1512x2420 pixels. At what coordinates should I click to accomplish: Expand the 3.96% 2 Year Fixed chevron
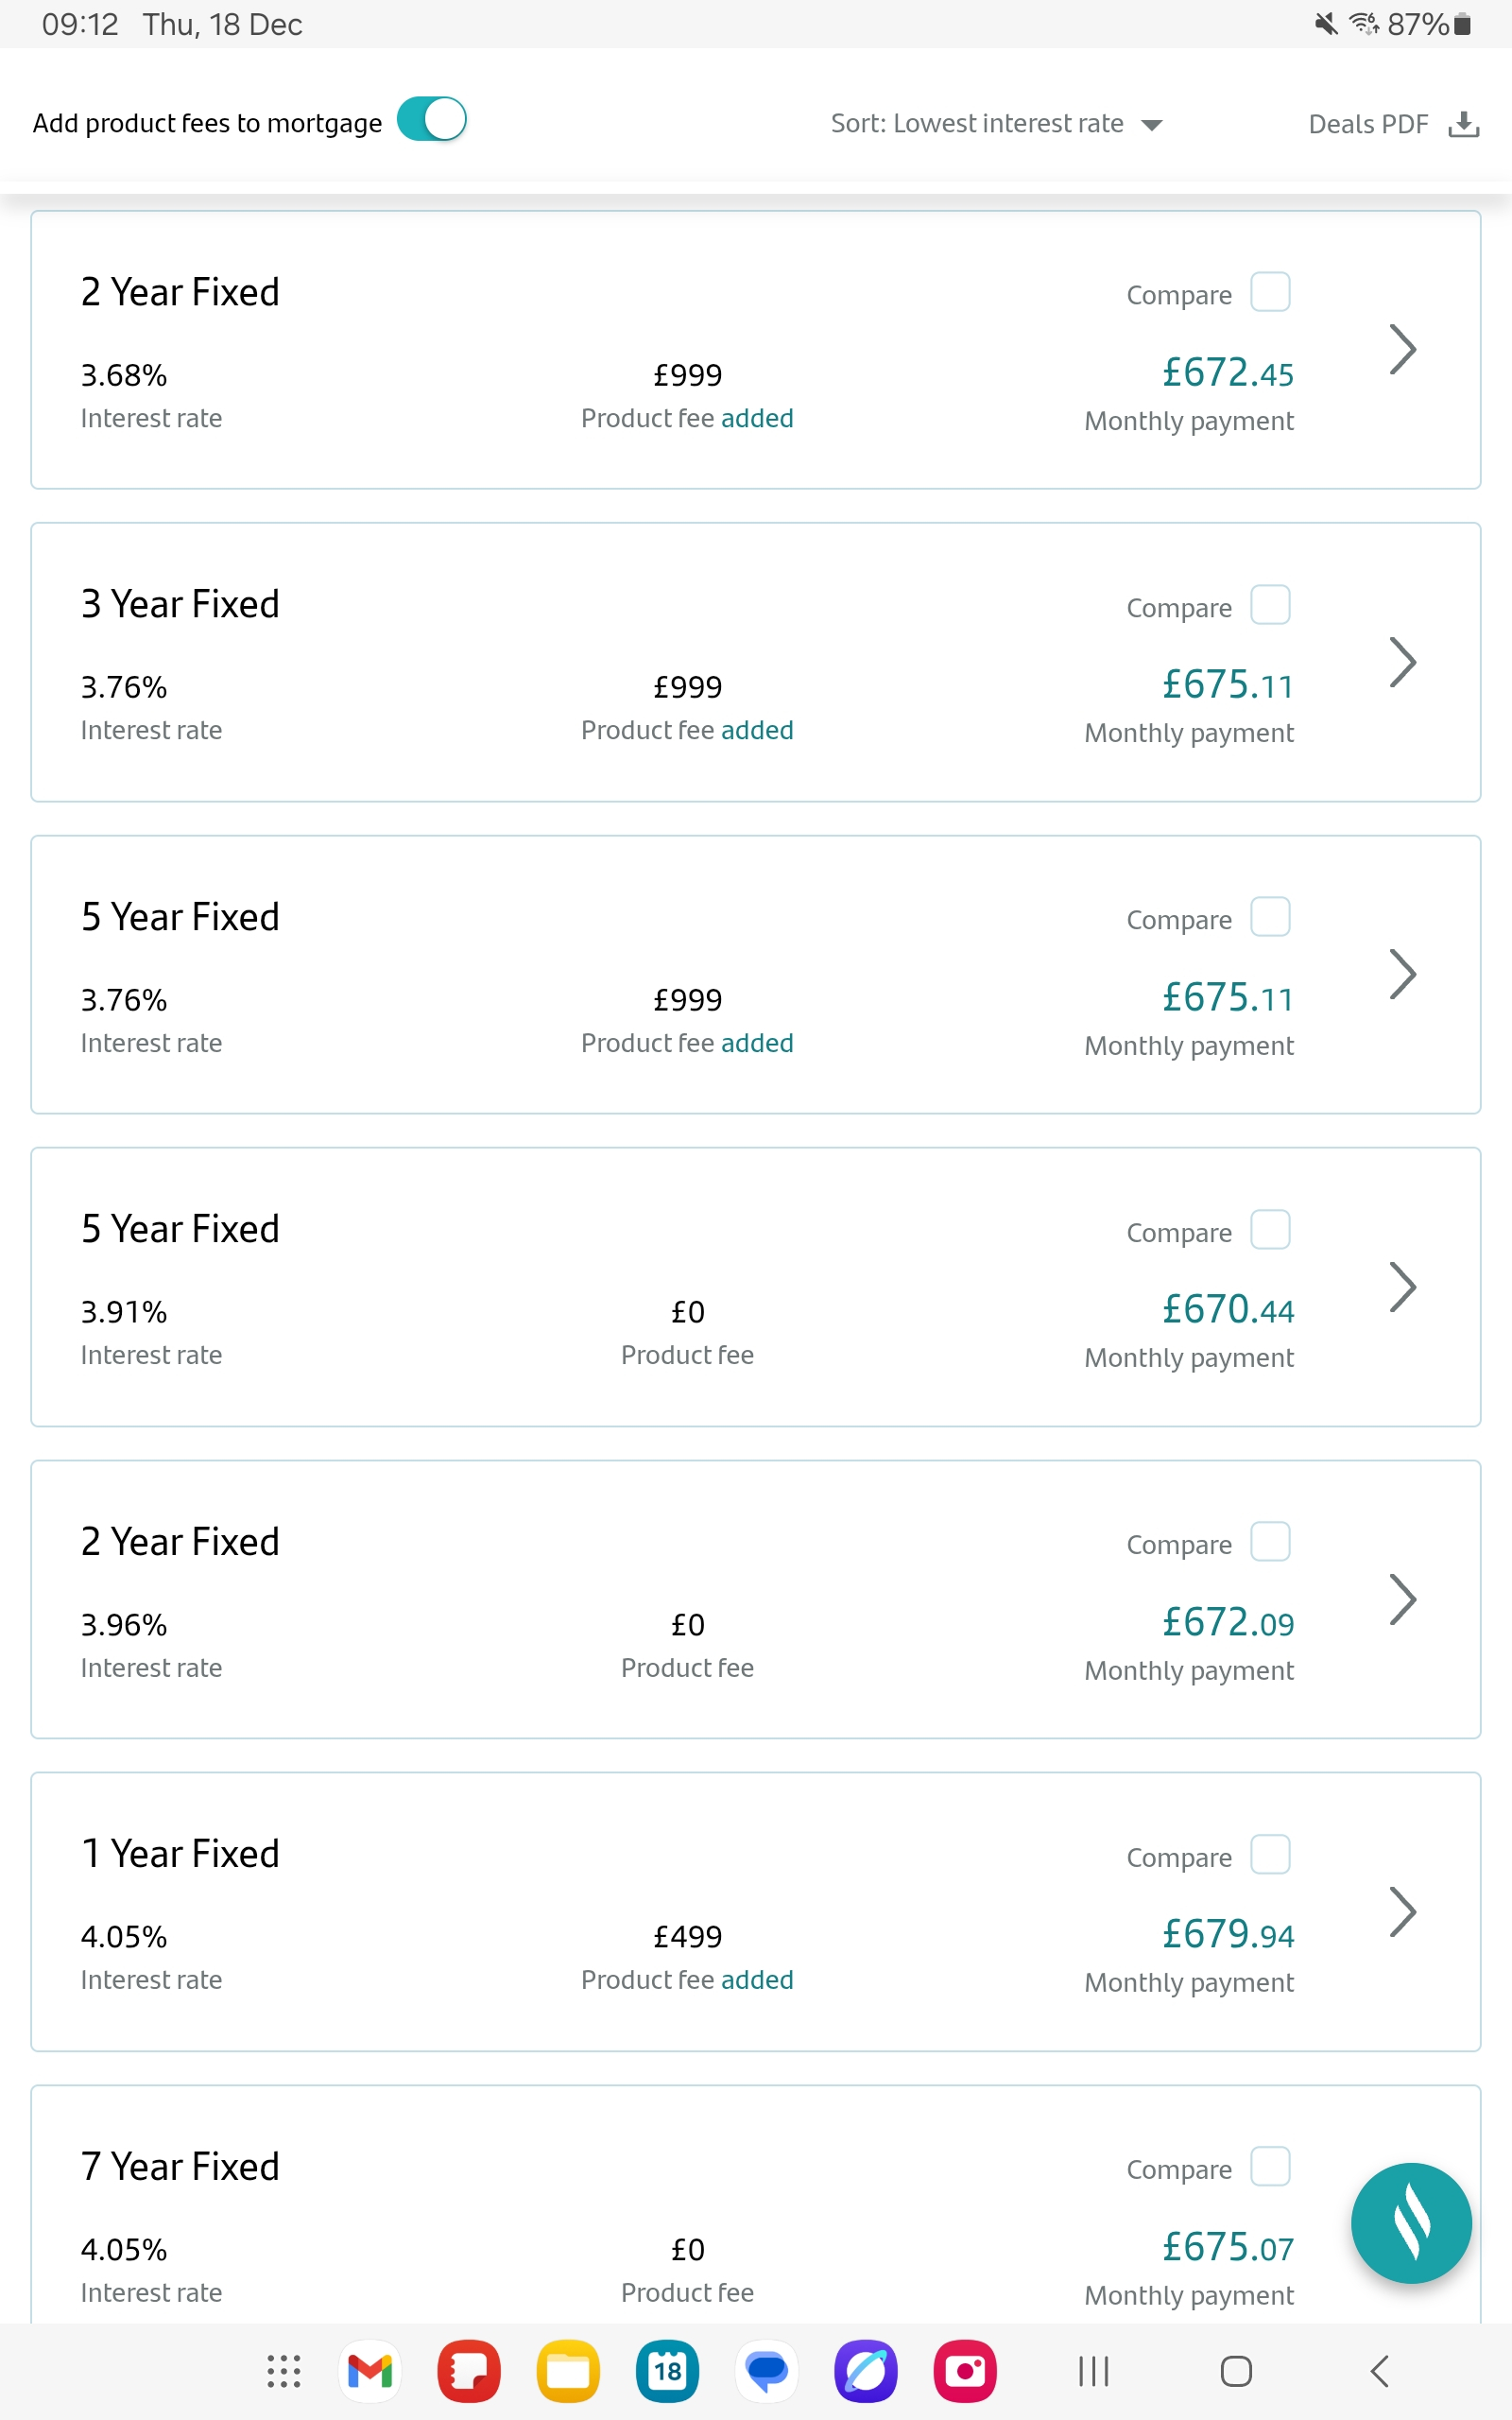1402,1599
